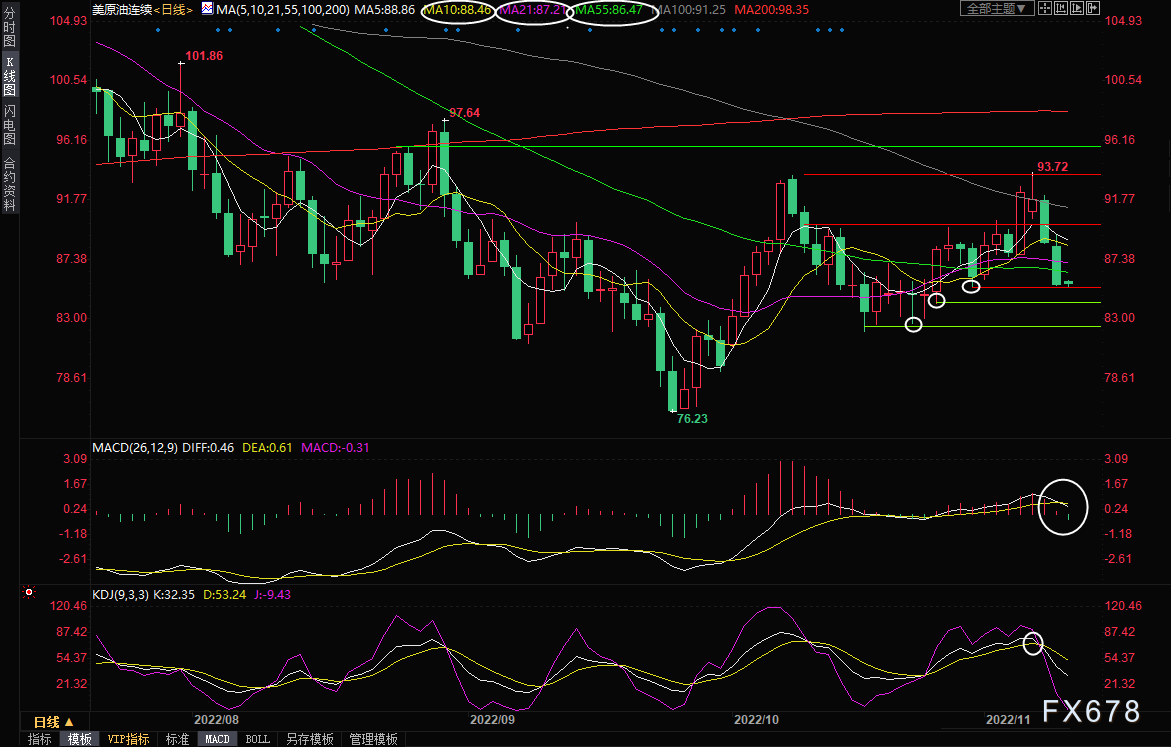Expand the 日线 period selector
The height and width of the screenshot is (747, 1171).
click(x=54, y=722)
